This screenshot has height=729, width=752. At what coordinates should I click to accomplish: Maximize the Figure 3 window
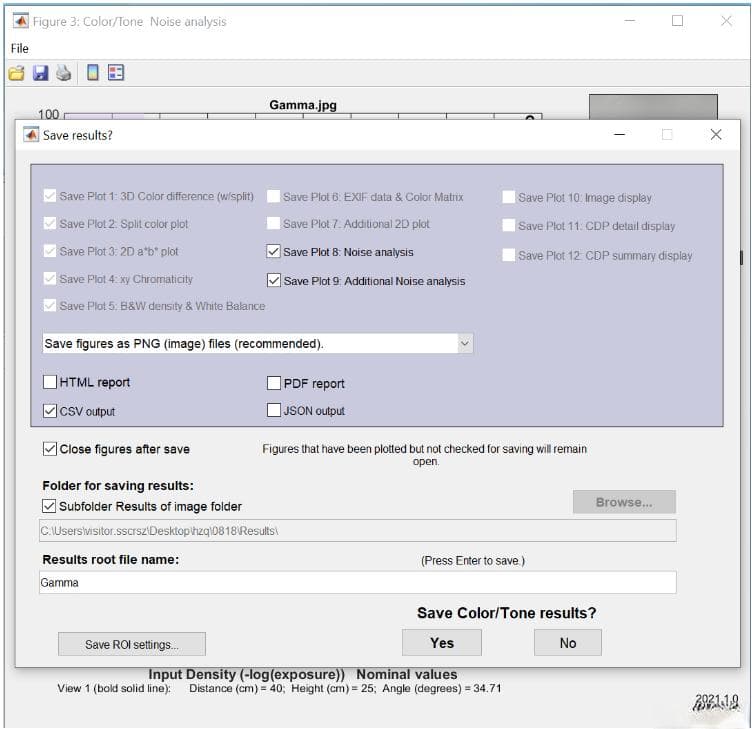677,21
